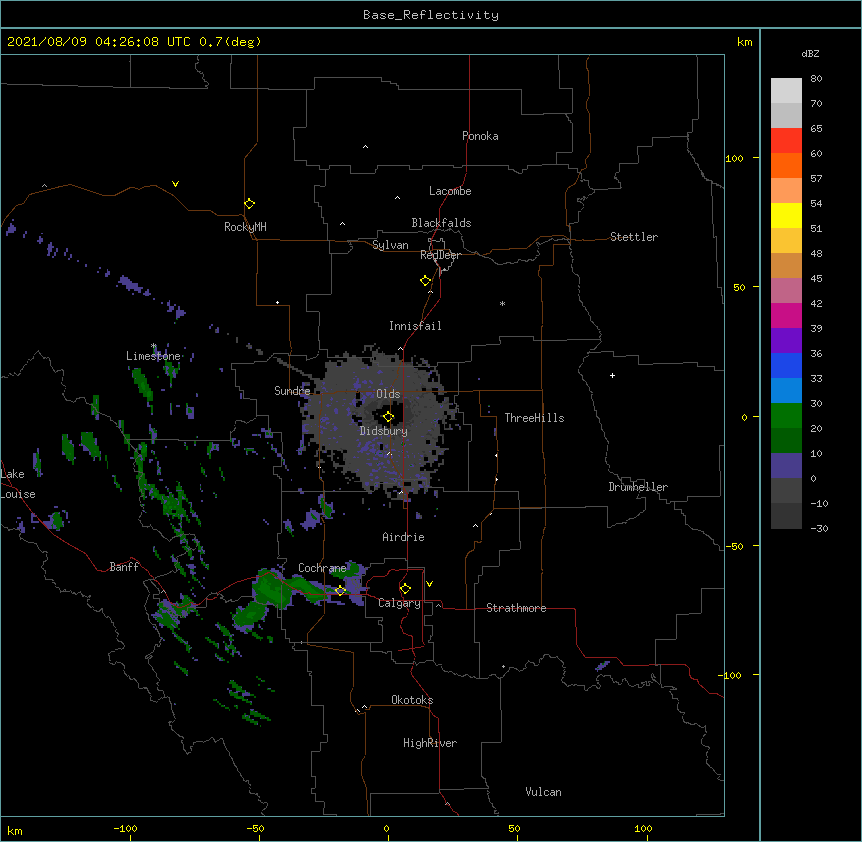
Task: Click the white plus marker near Drumheller county
Action: click(612, 375)
